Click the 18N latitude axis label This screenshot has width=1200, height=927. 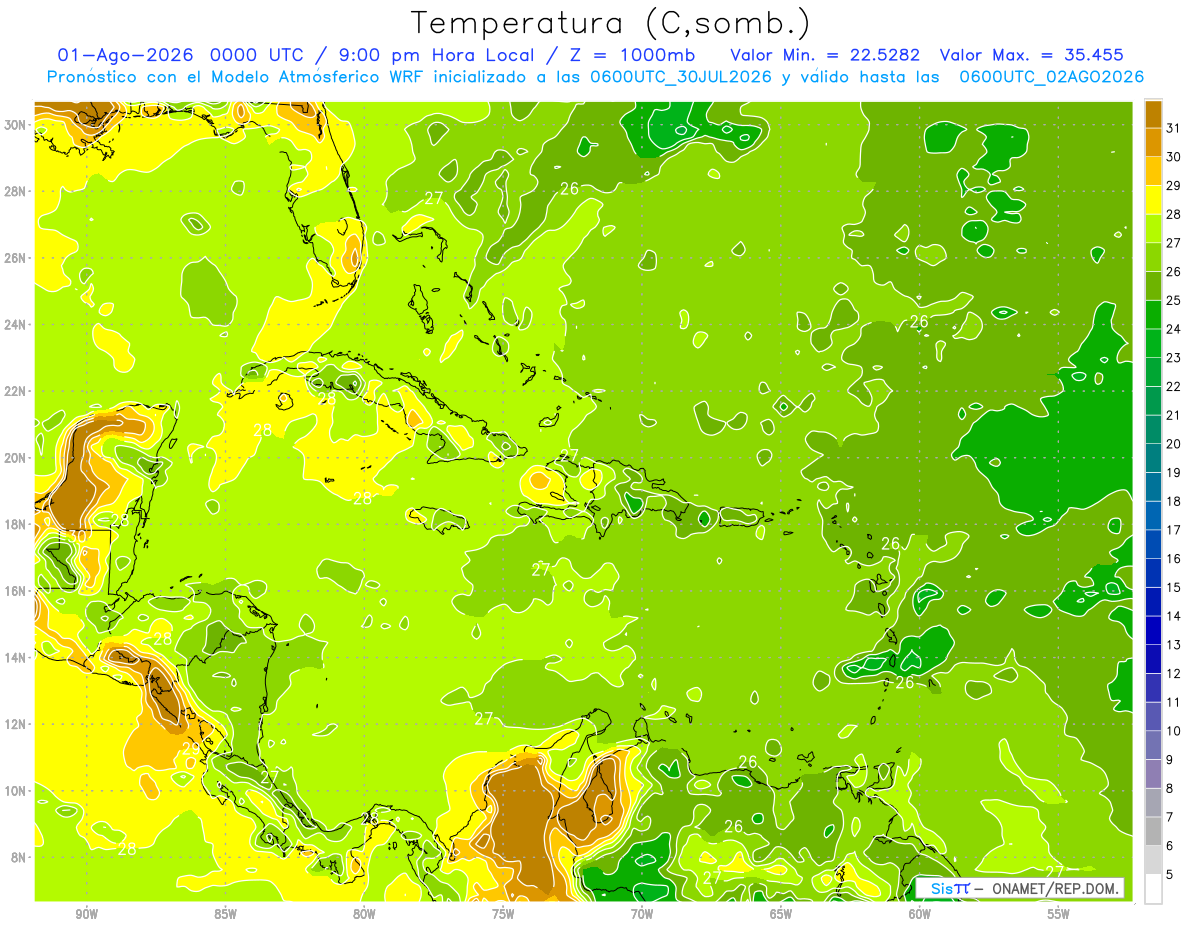16,524
